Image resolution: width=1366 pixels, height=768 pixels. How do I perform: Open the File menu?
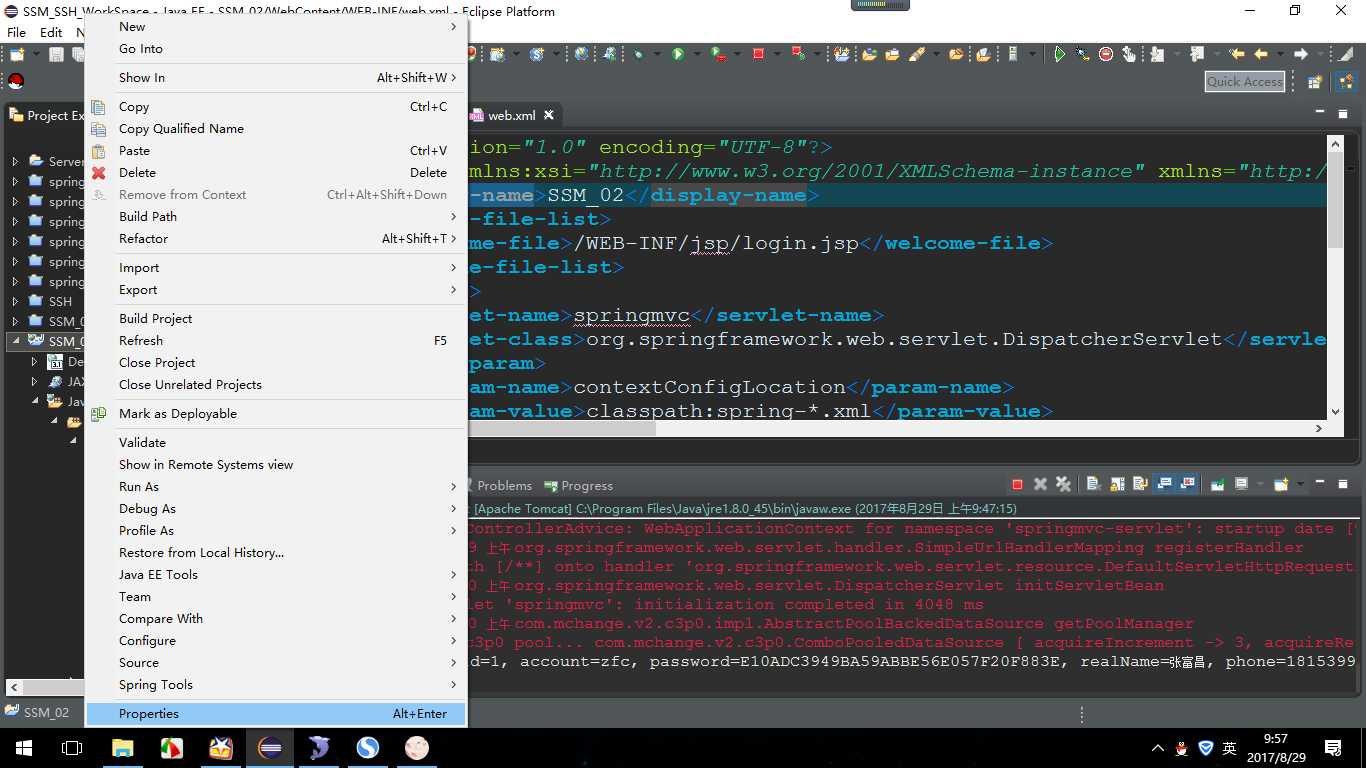coord(17,32)
